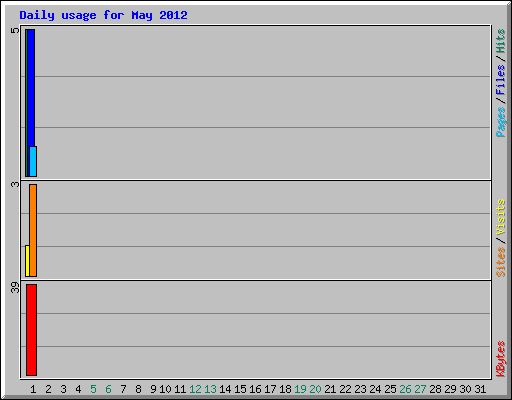Click the red KBytes bar
This screenshot has width=512, height=400.
(31, 330)
